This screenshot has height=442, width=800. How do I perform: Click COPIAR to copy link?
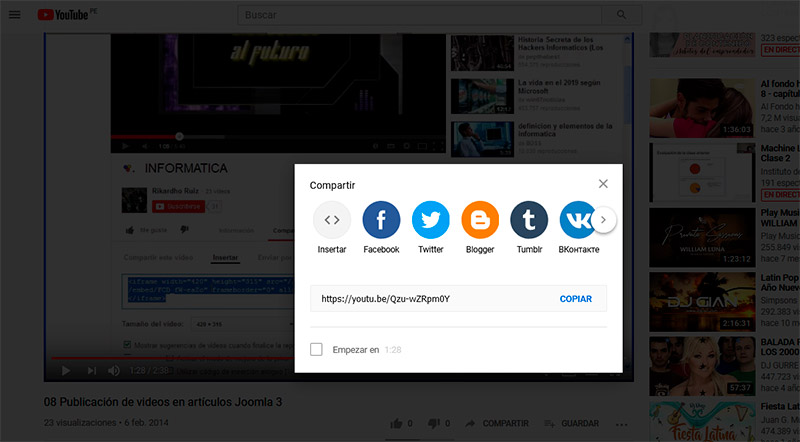click(x=576, y=299)
